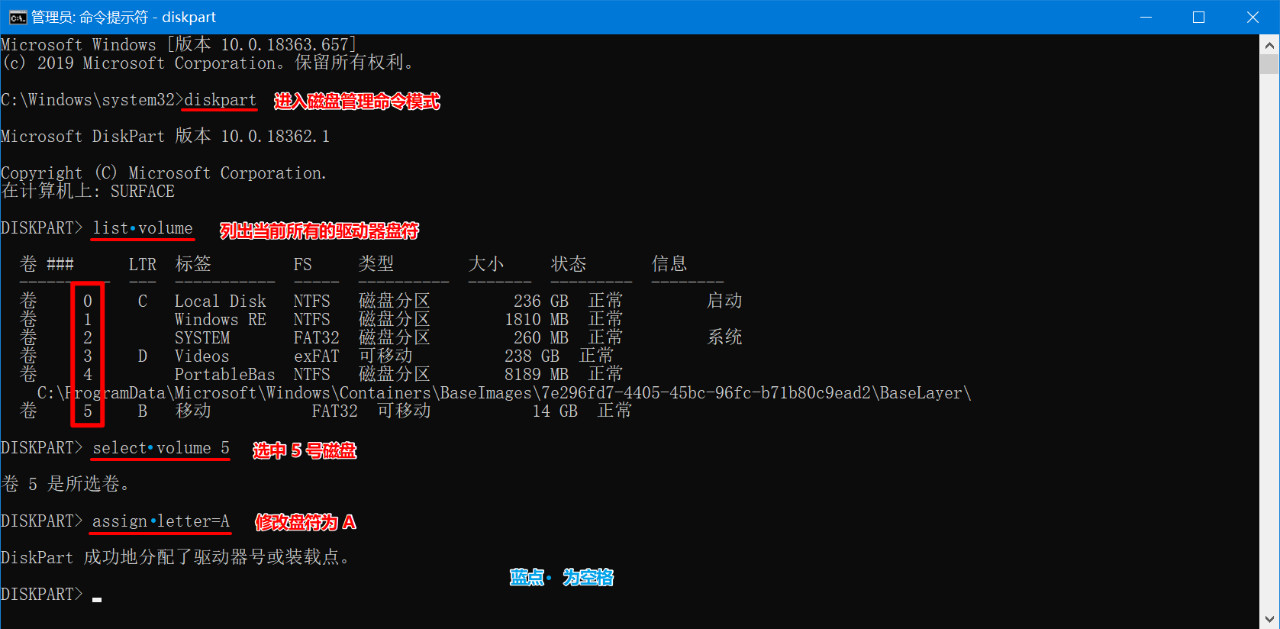Click 'Microsoft DiskPart 版本 10.0.18362.1' line
1280x629 pixels.
tap(165, 136)
